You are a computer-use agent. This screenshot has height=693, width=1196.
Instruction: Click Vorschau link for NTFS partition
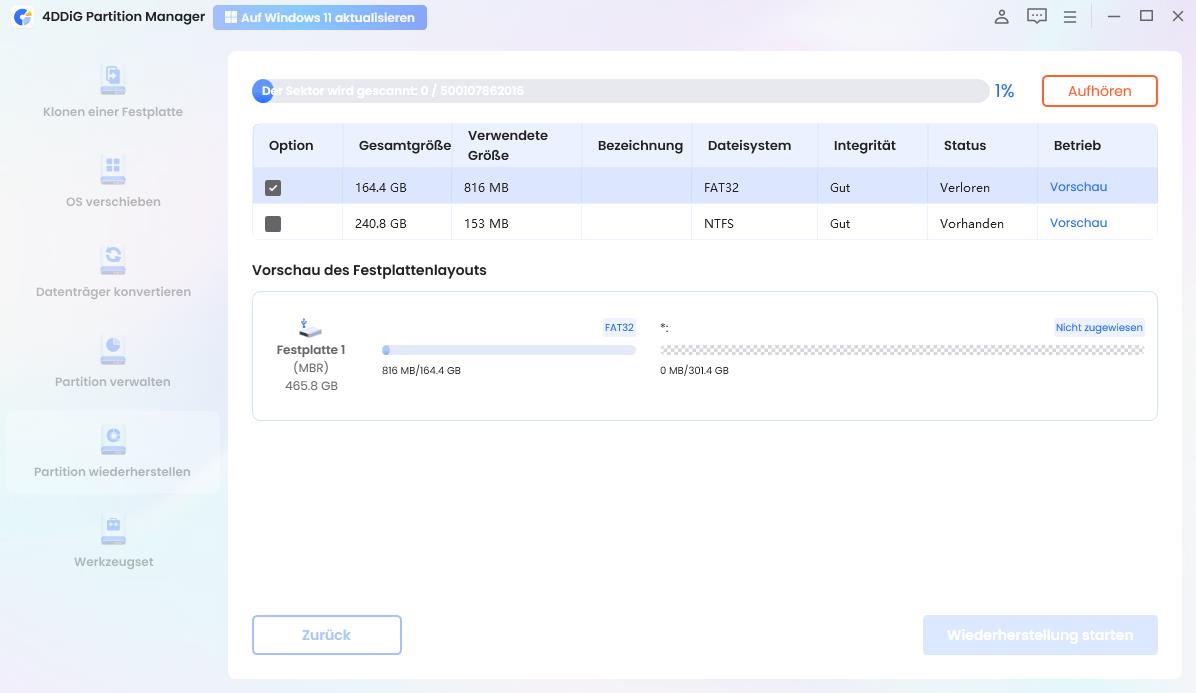coord(1078,223)
